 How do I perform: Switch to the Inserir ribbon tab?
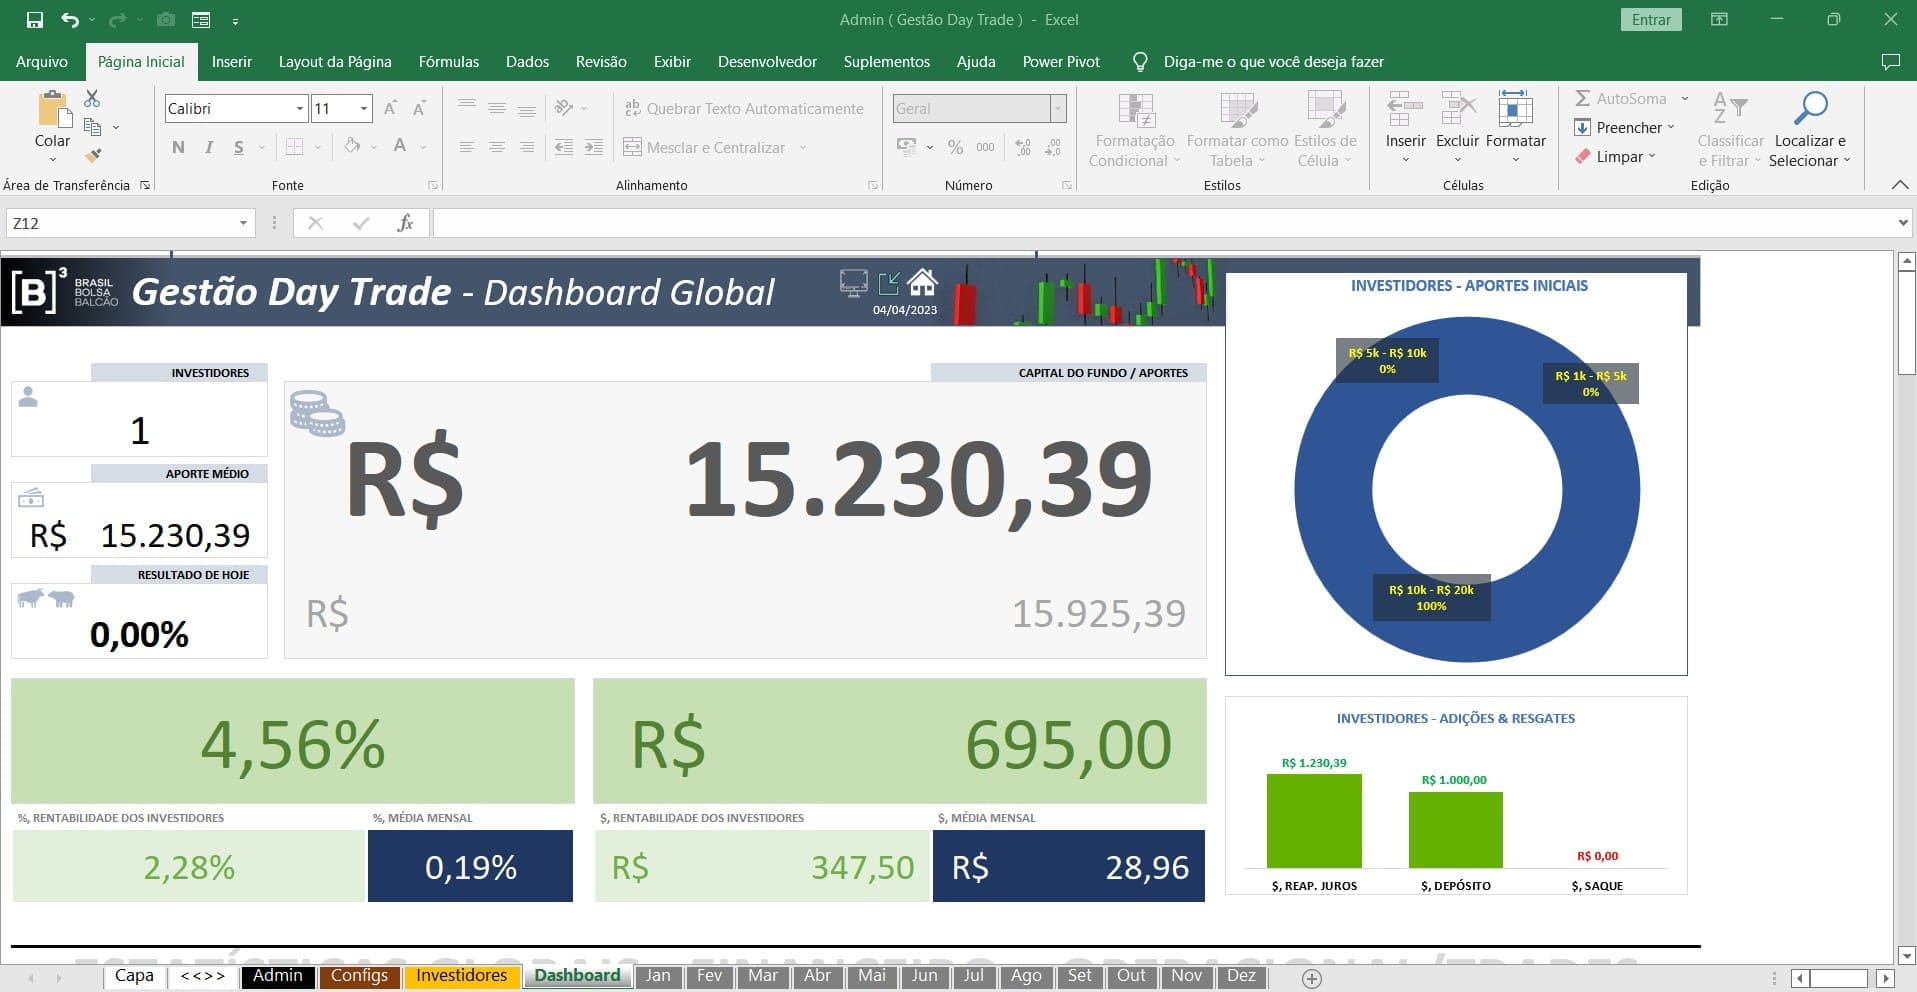(231, 61)
